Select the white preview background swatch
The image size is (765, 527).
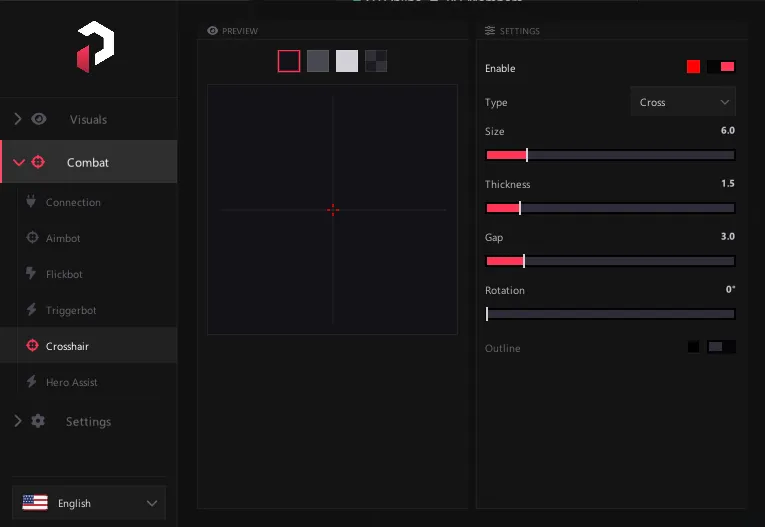point(347,61)
